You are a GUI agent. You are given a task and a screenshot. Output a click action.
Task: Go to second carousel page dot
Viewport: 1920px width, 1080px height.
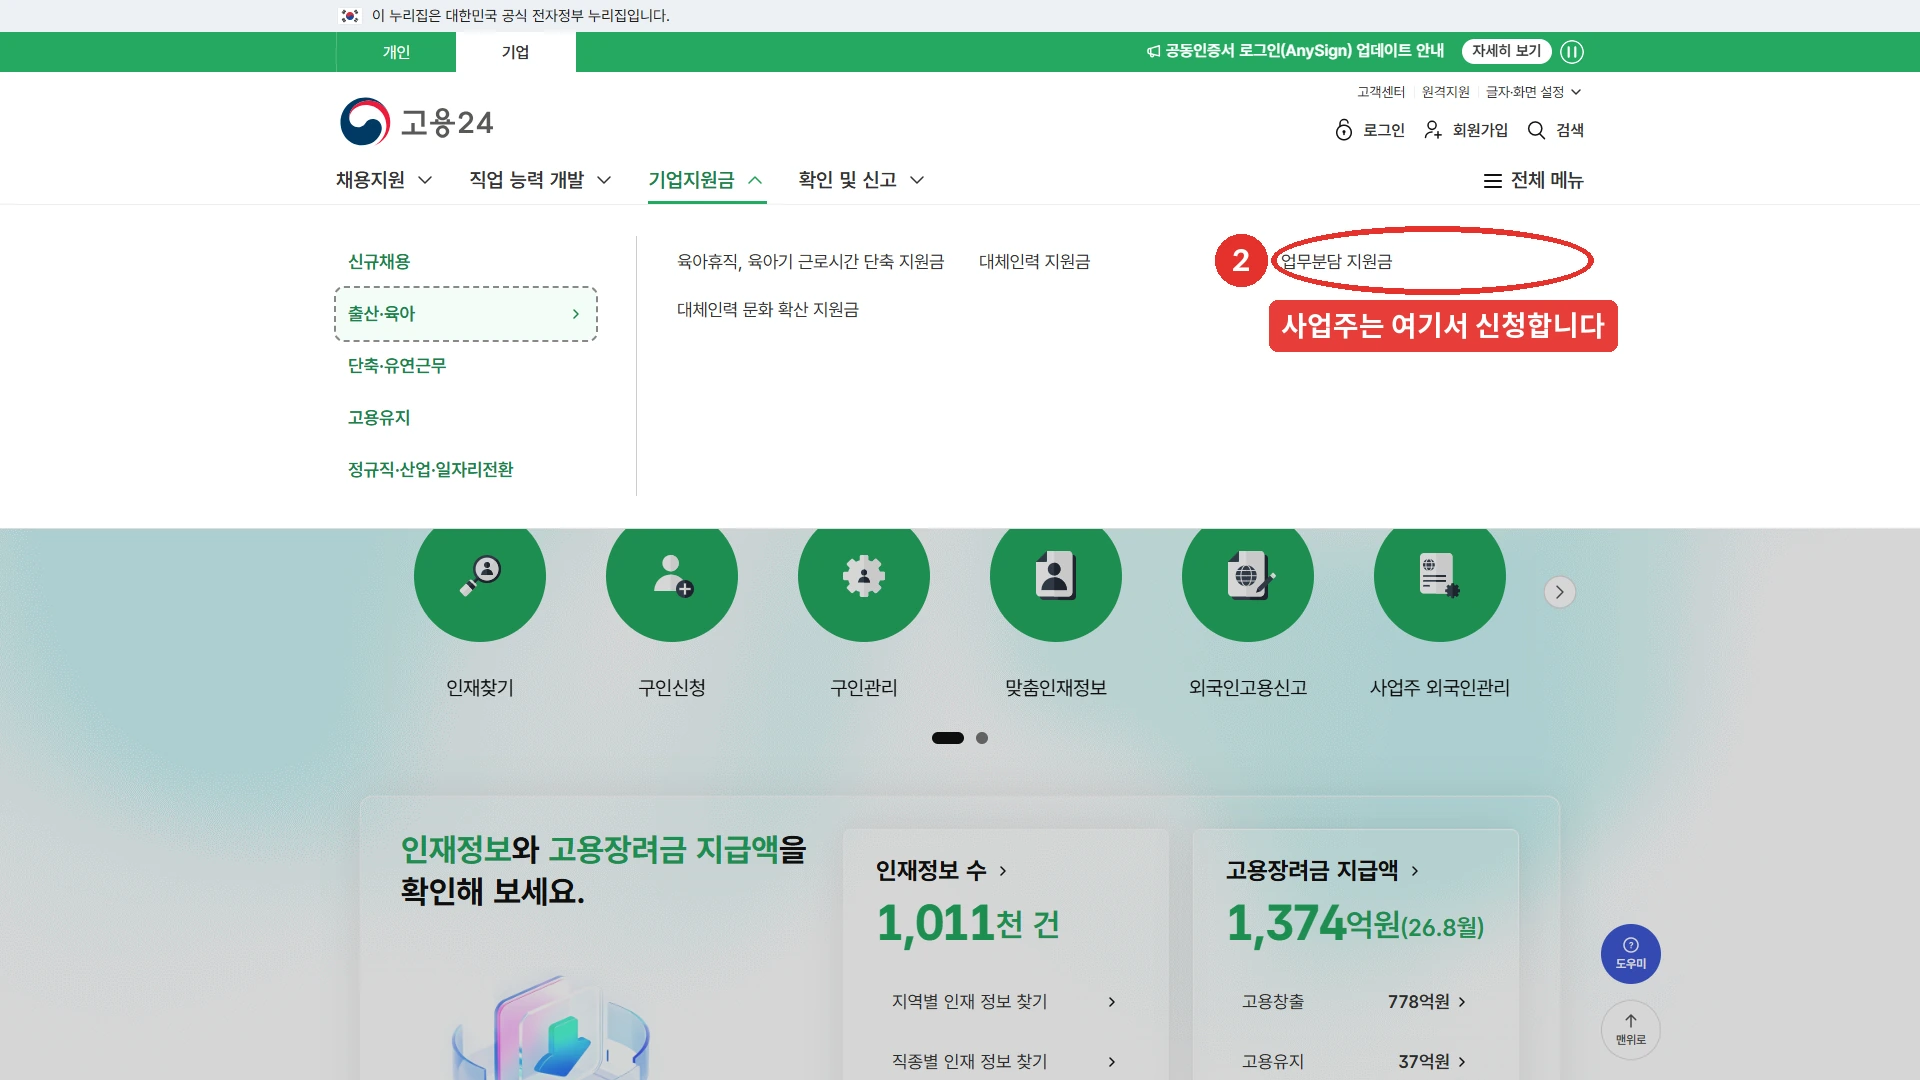(x=982, y=738)
